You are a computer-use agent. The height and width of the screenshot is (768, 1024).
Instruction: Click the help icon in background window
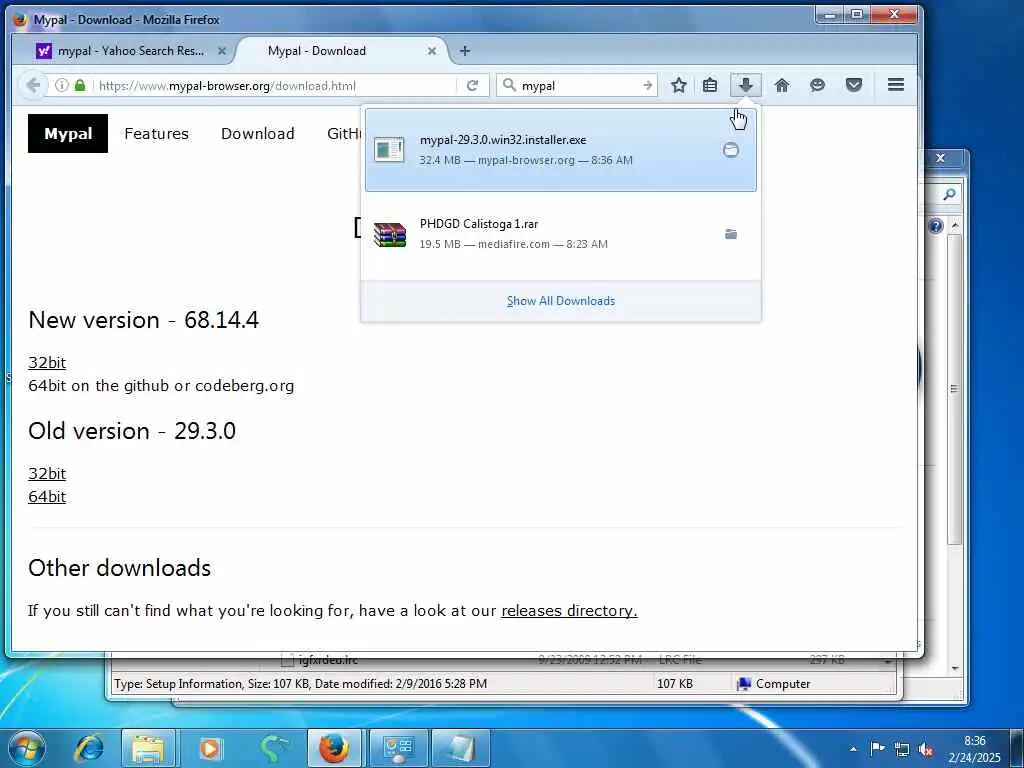coord(935,226)
